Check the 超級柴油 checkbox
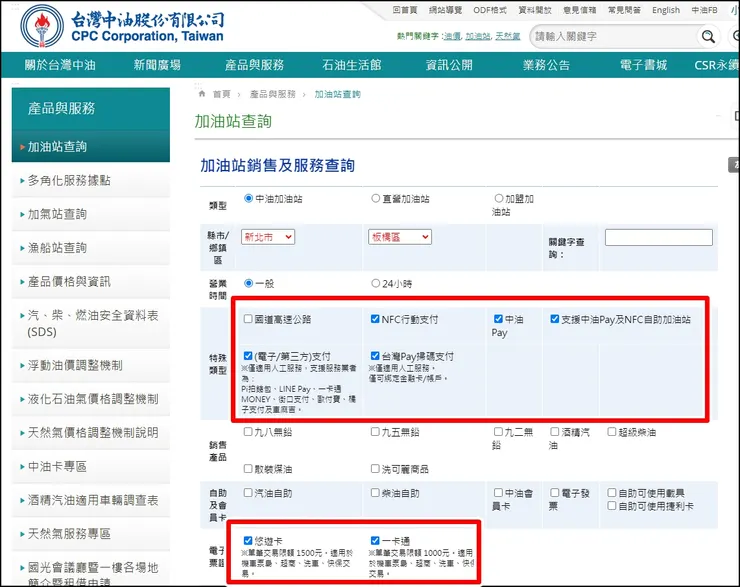This screenshot has height=587, width=740. click(612, 431)
